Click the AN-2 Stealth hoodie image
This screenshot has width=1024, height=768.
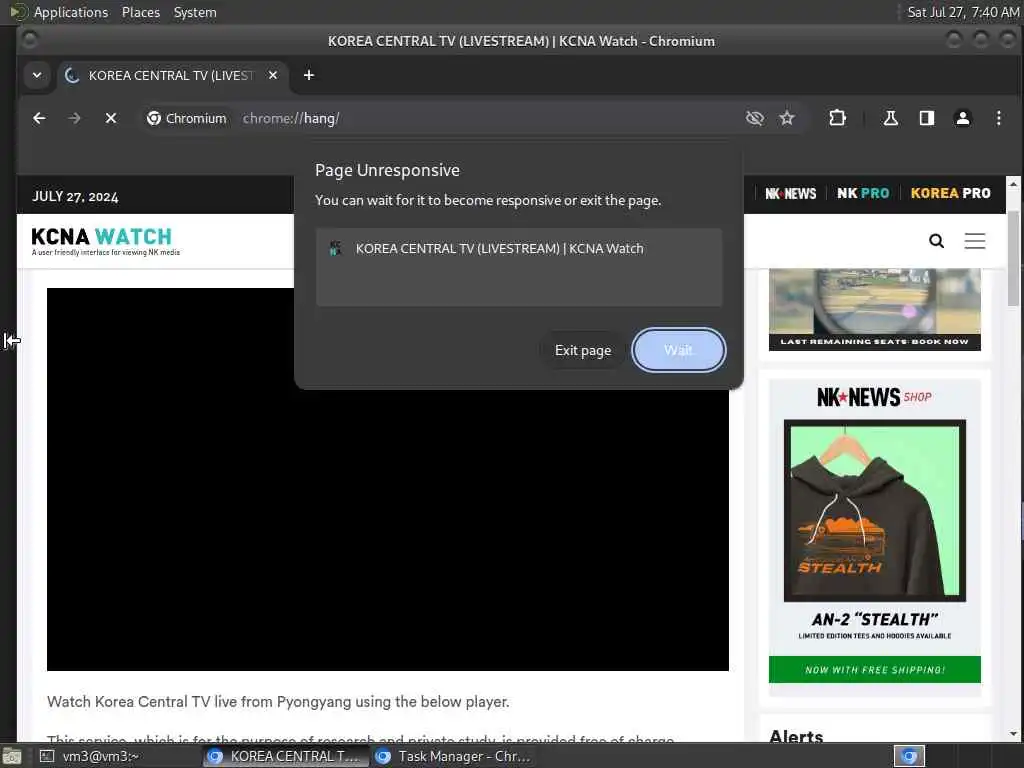pos(874,510)
